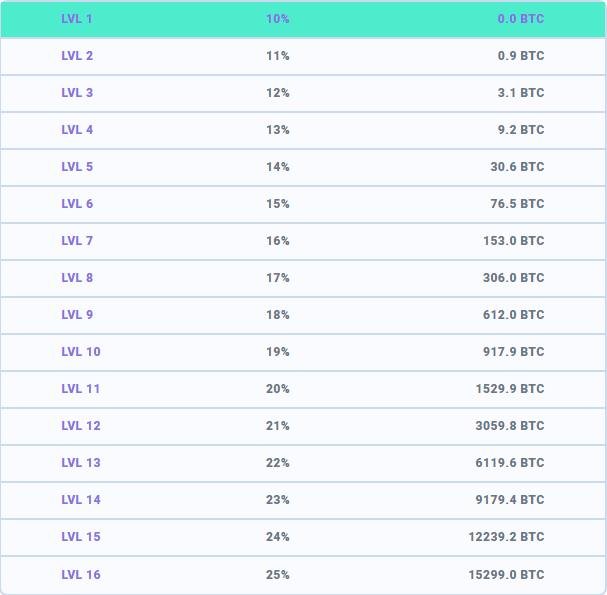This screenshot has height=595, width=607.
Task: Select the 15299.0 BTC amount
Action: point(506,574)
